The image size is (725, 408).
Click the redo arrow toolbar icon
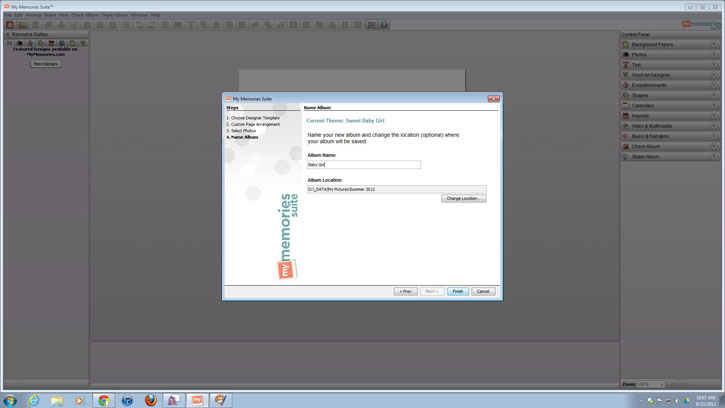(x=151, y=25)
